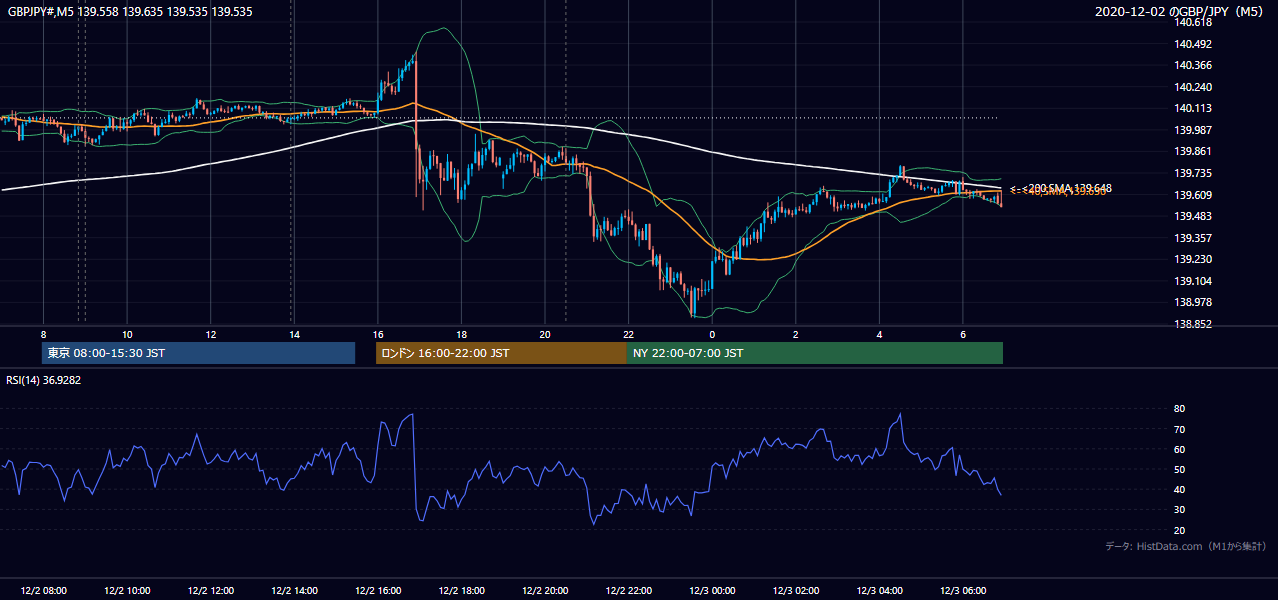Click the 140.366 price axis label

(1193, 65)
